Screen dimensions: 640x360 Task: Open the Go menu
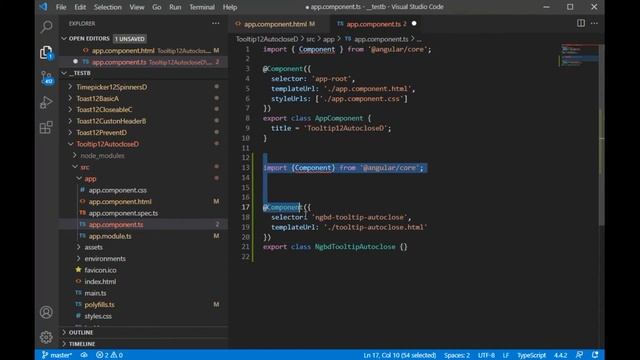tap(157, 7)
